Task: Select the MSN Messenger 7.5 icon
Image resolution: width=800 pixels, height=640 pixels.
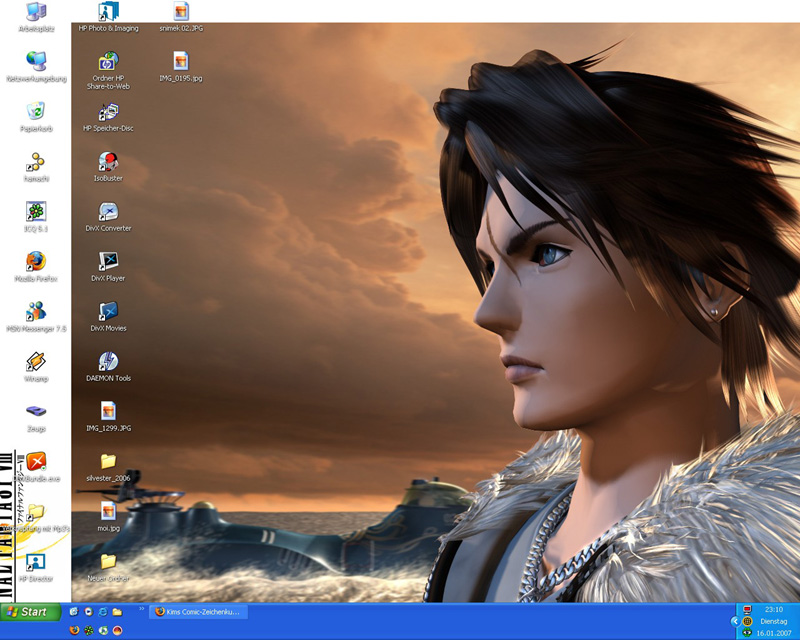Action: pyautogui.click(x=36, y=312)
